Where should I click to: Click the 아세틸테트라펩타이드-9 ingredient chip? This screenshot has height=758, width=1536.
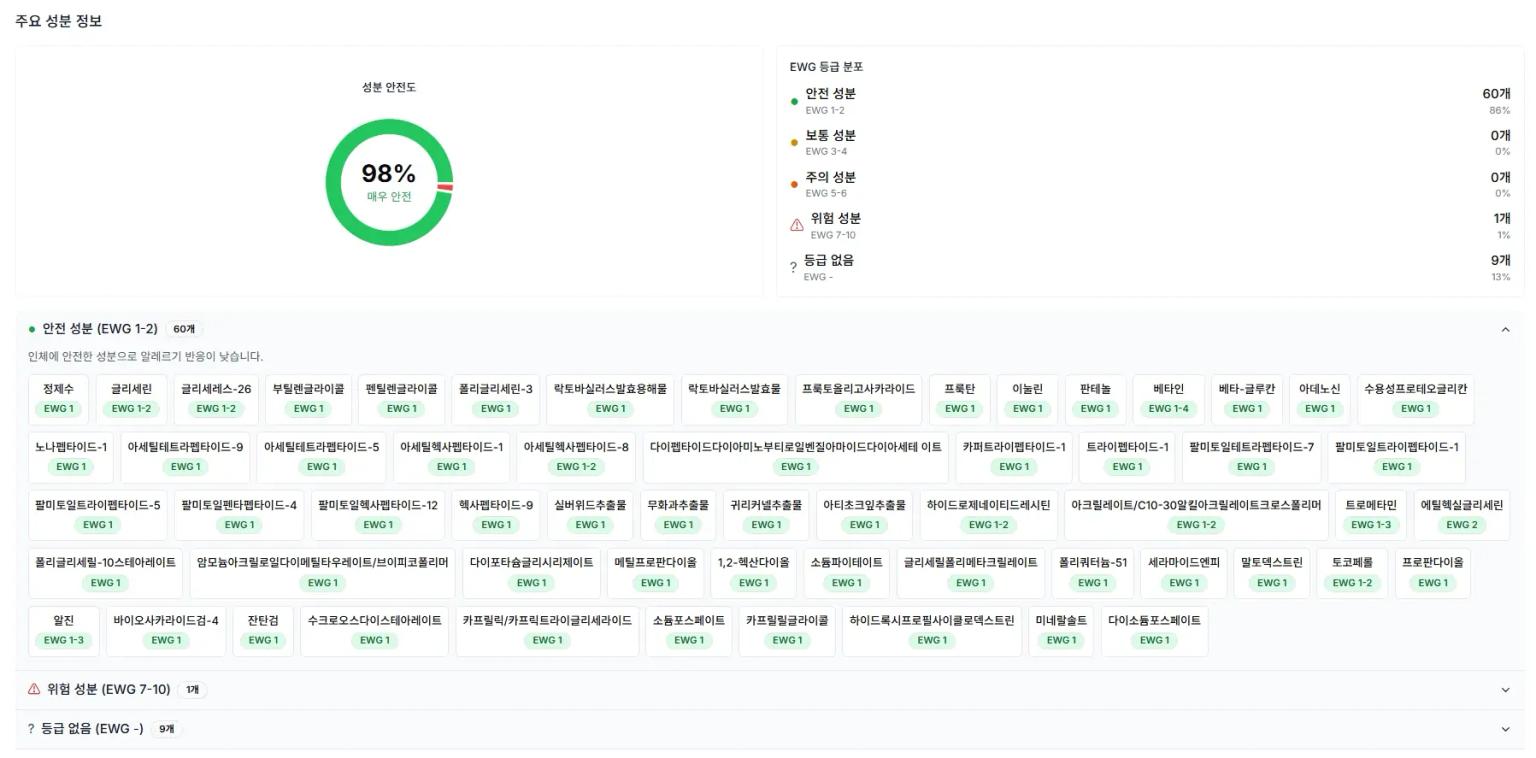click(x=185, y=457)
